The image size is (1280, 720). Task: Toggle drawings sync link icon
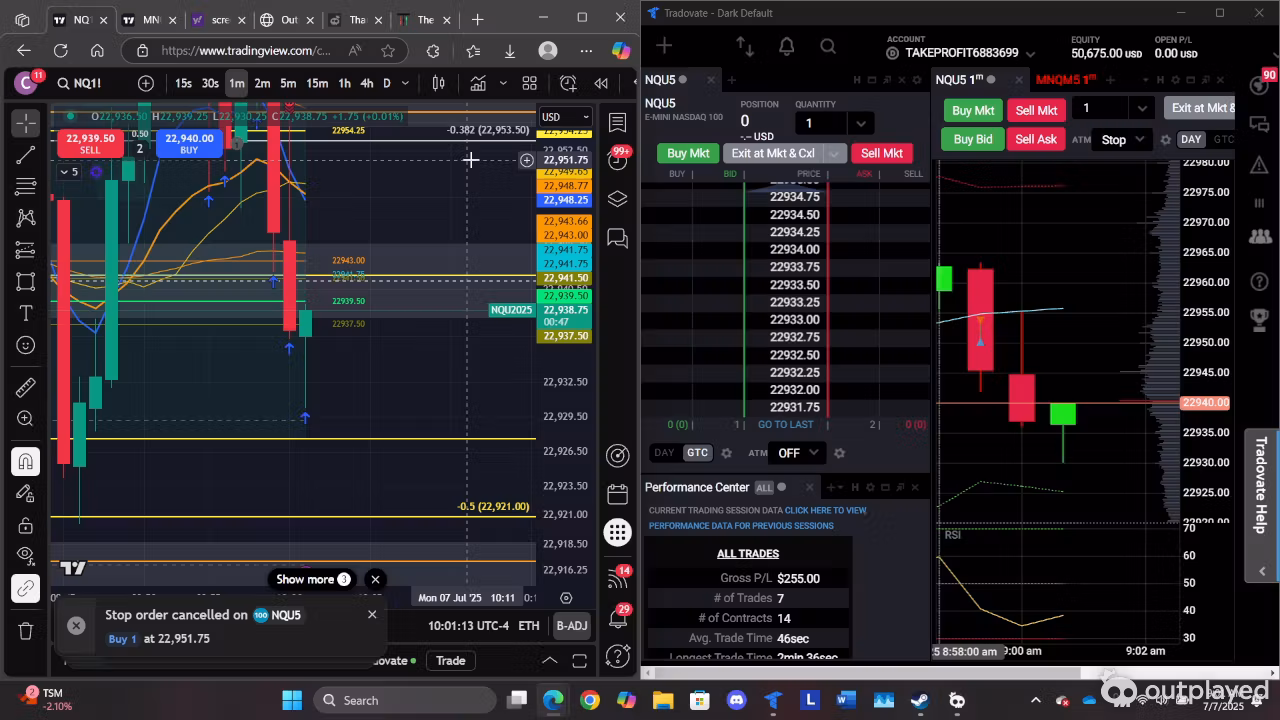[26, 589]
